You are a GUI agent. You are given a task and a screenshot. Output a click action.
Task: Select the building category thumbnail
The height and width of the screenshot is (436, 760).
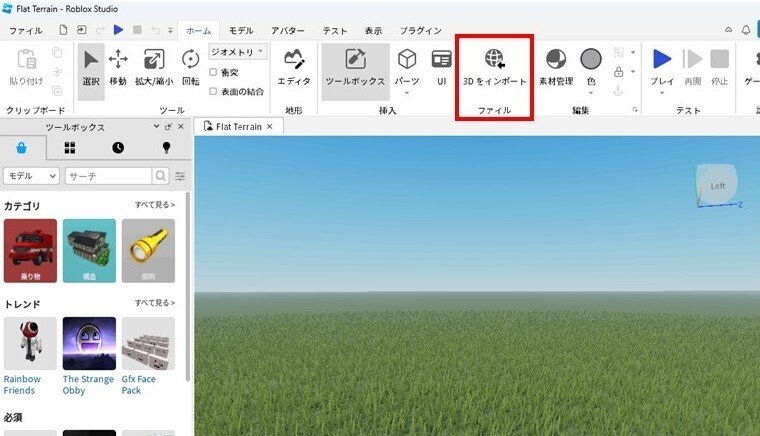point(89,250)
